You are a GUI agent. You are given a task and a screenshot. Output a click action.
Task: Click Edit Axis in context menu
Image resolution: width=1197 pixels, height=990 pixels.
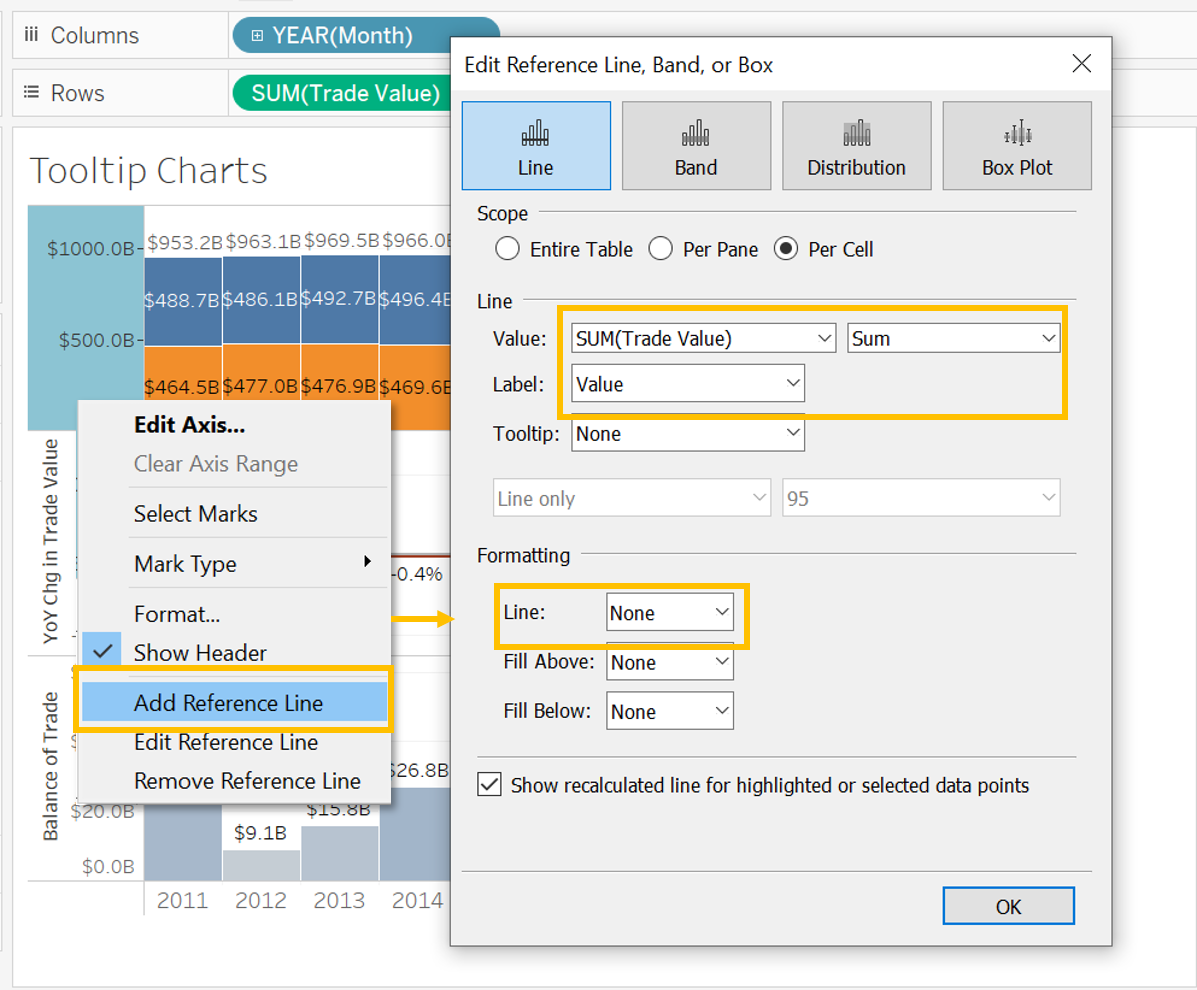tap(189, 424)
